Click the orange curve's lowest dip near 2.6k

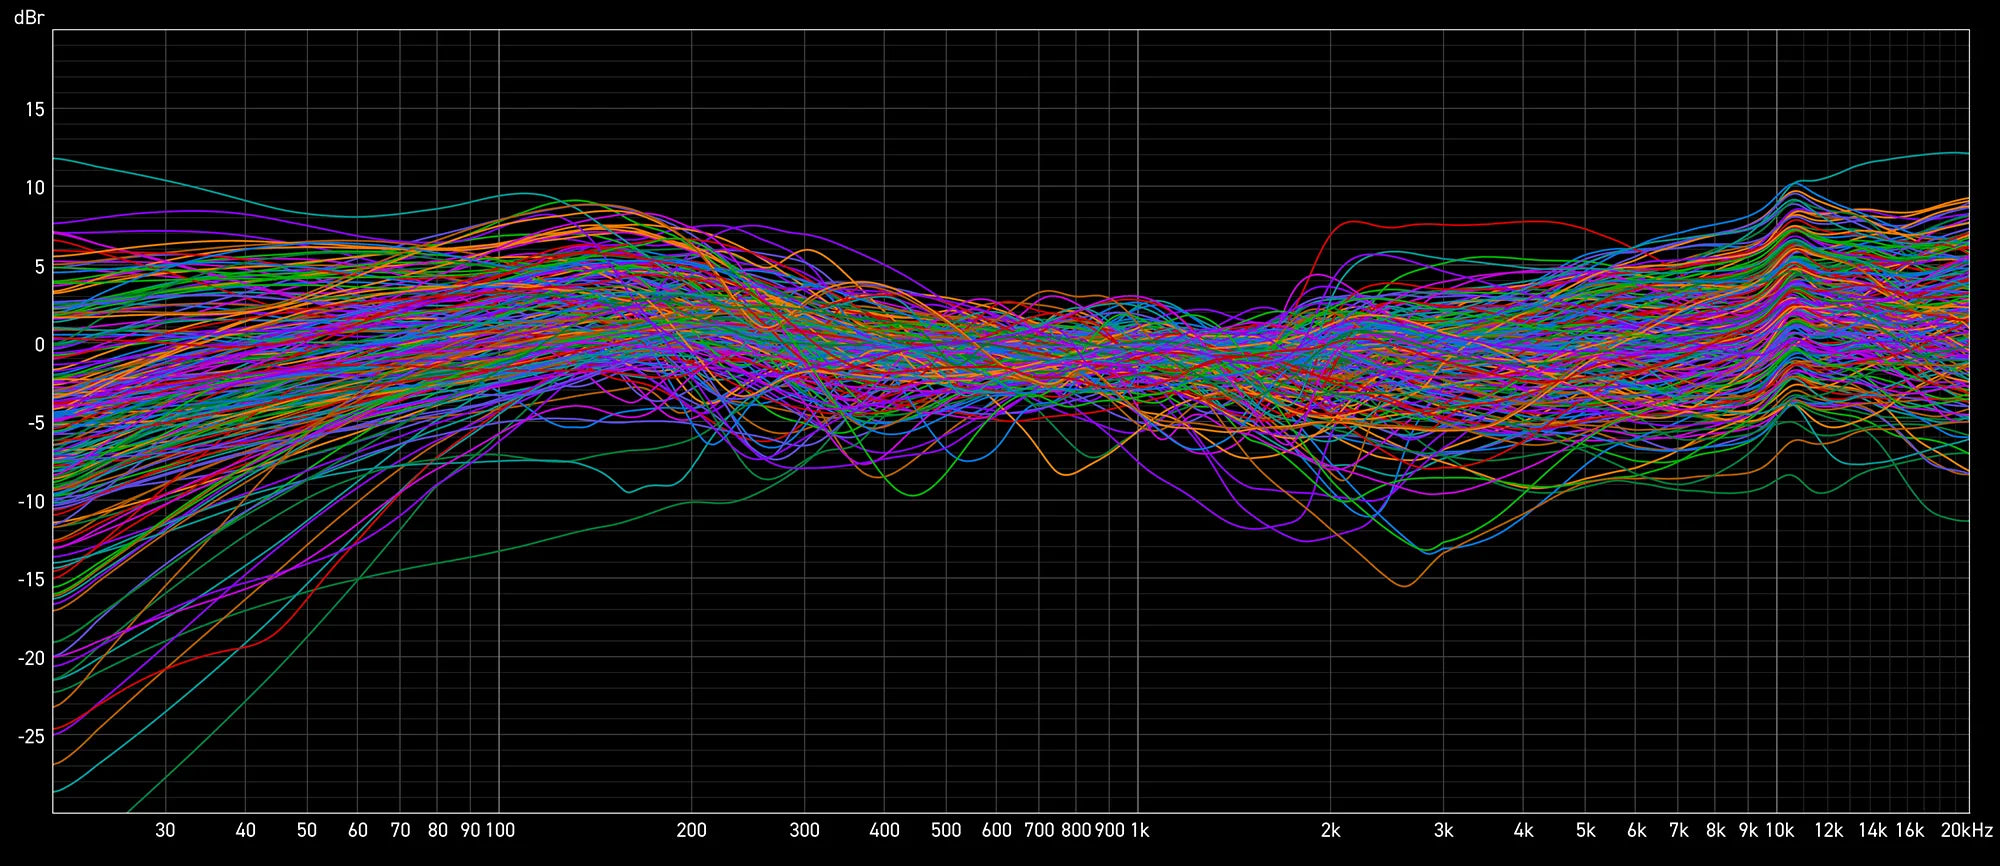(x=1405, y=586)
